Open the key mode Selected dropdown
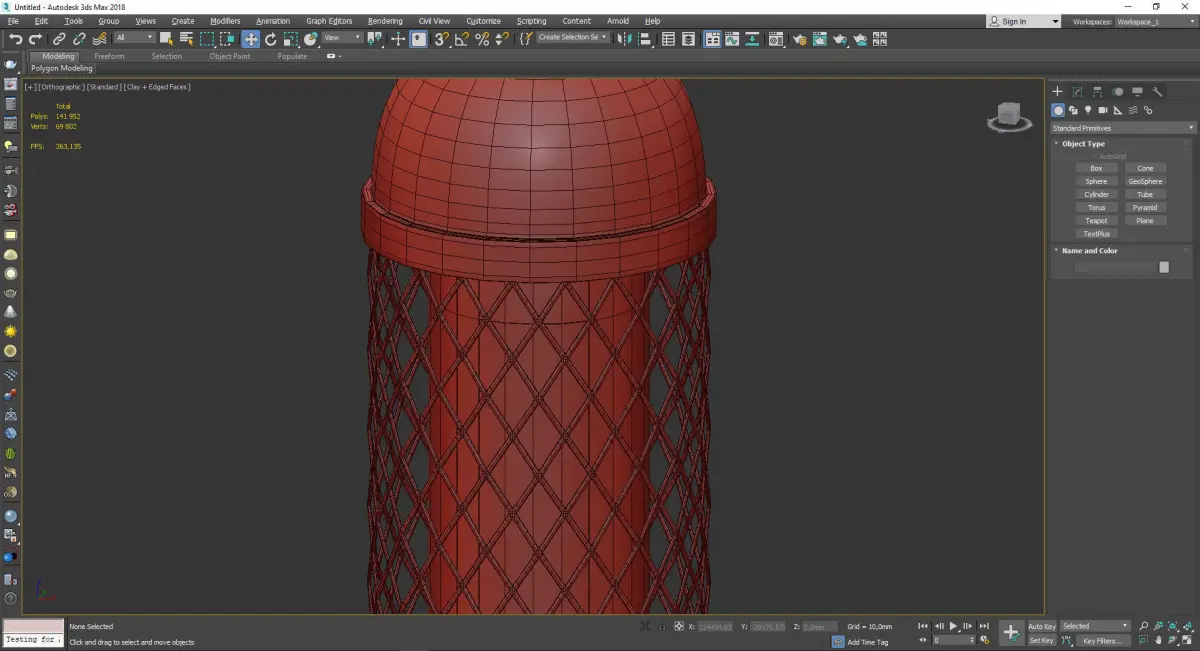The image size is (1200, 651). (x=1095, y=626)
